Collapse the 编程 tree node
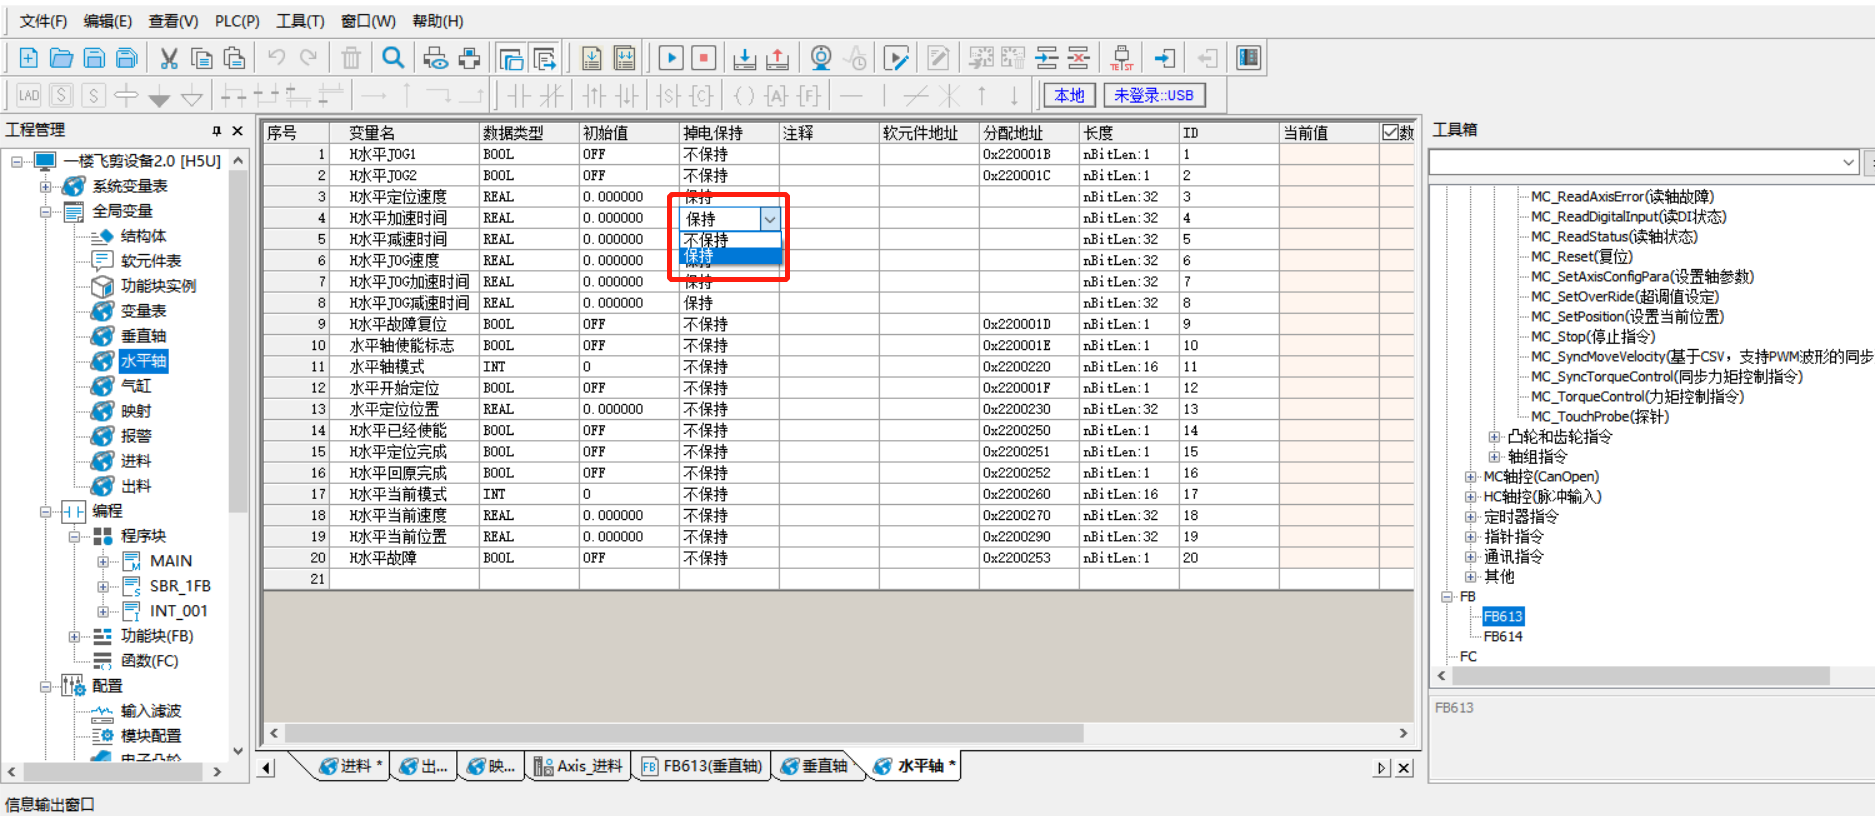The image size is (1875, 816). point(46,511)
